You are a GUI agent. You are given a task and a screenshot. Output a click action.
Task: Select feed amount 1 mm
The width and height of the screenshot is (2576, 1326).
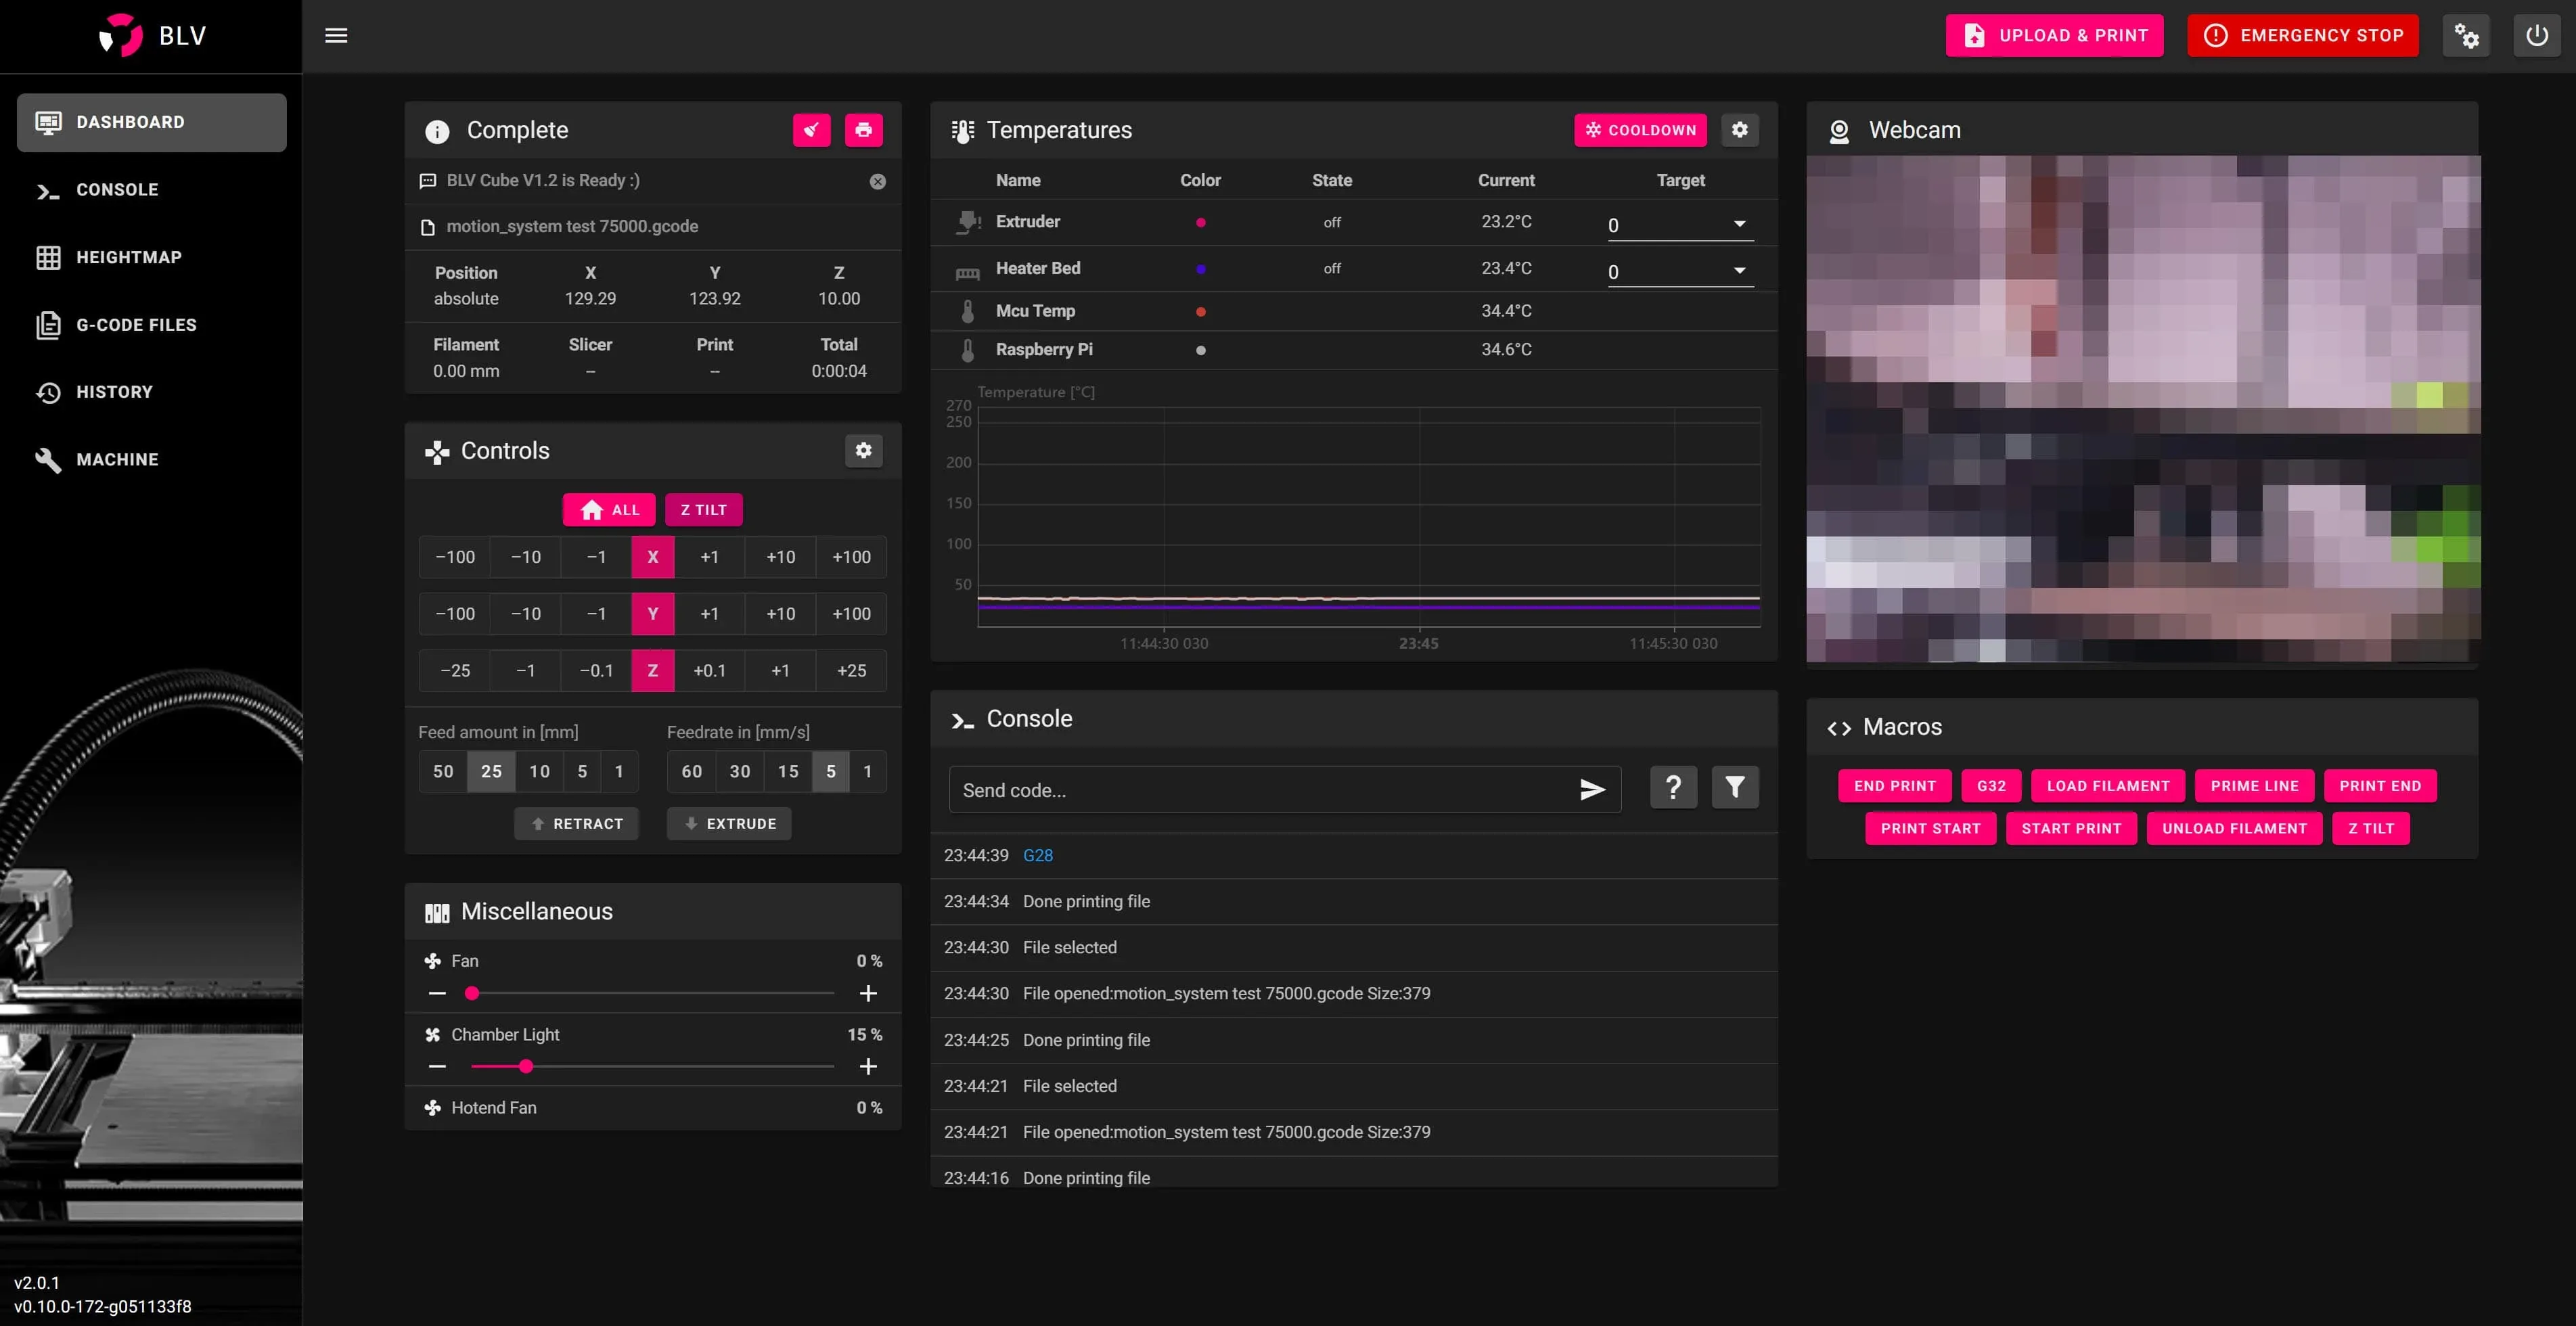point(619,771)
